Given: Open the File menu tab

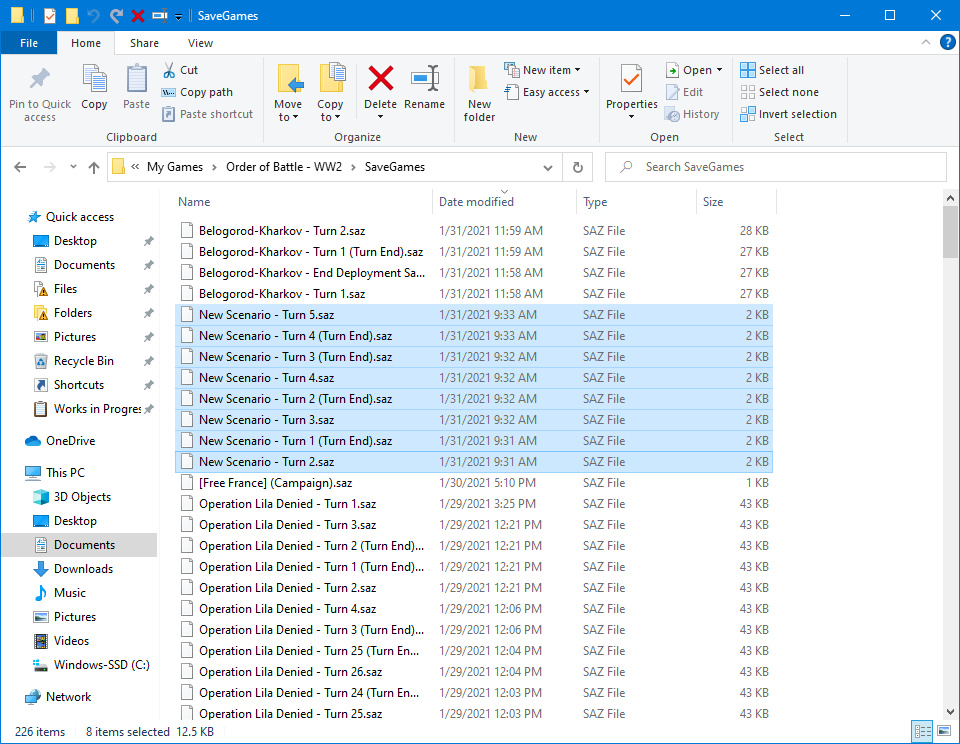Looking at the screenshot, I should (29, 43).
